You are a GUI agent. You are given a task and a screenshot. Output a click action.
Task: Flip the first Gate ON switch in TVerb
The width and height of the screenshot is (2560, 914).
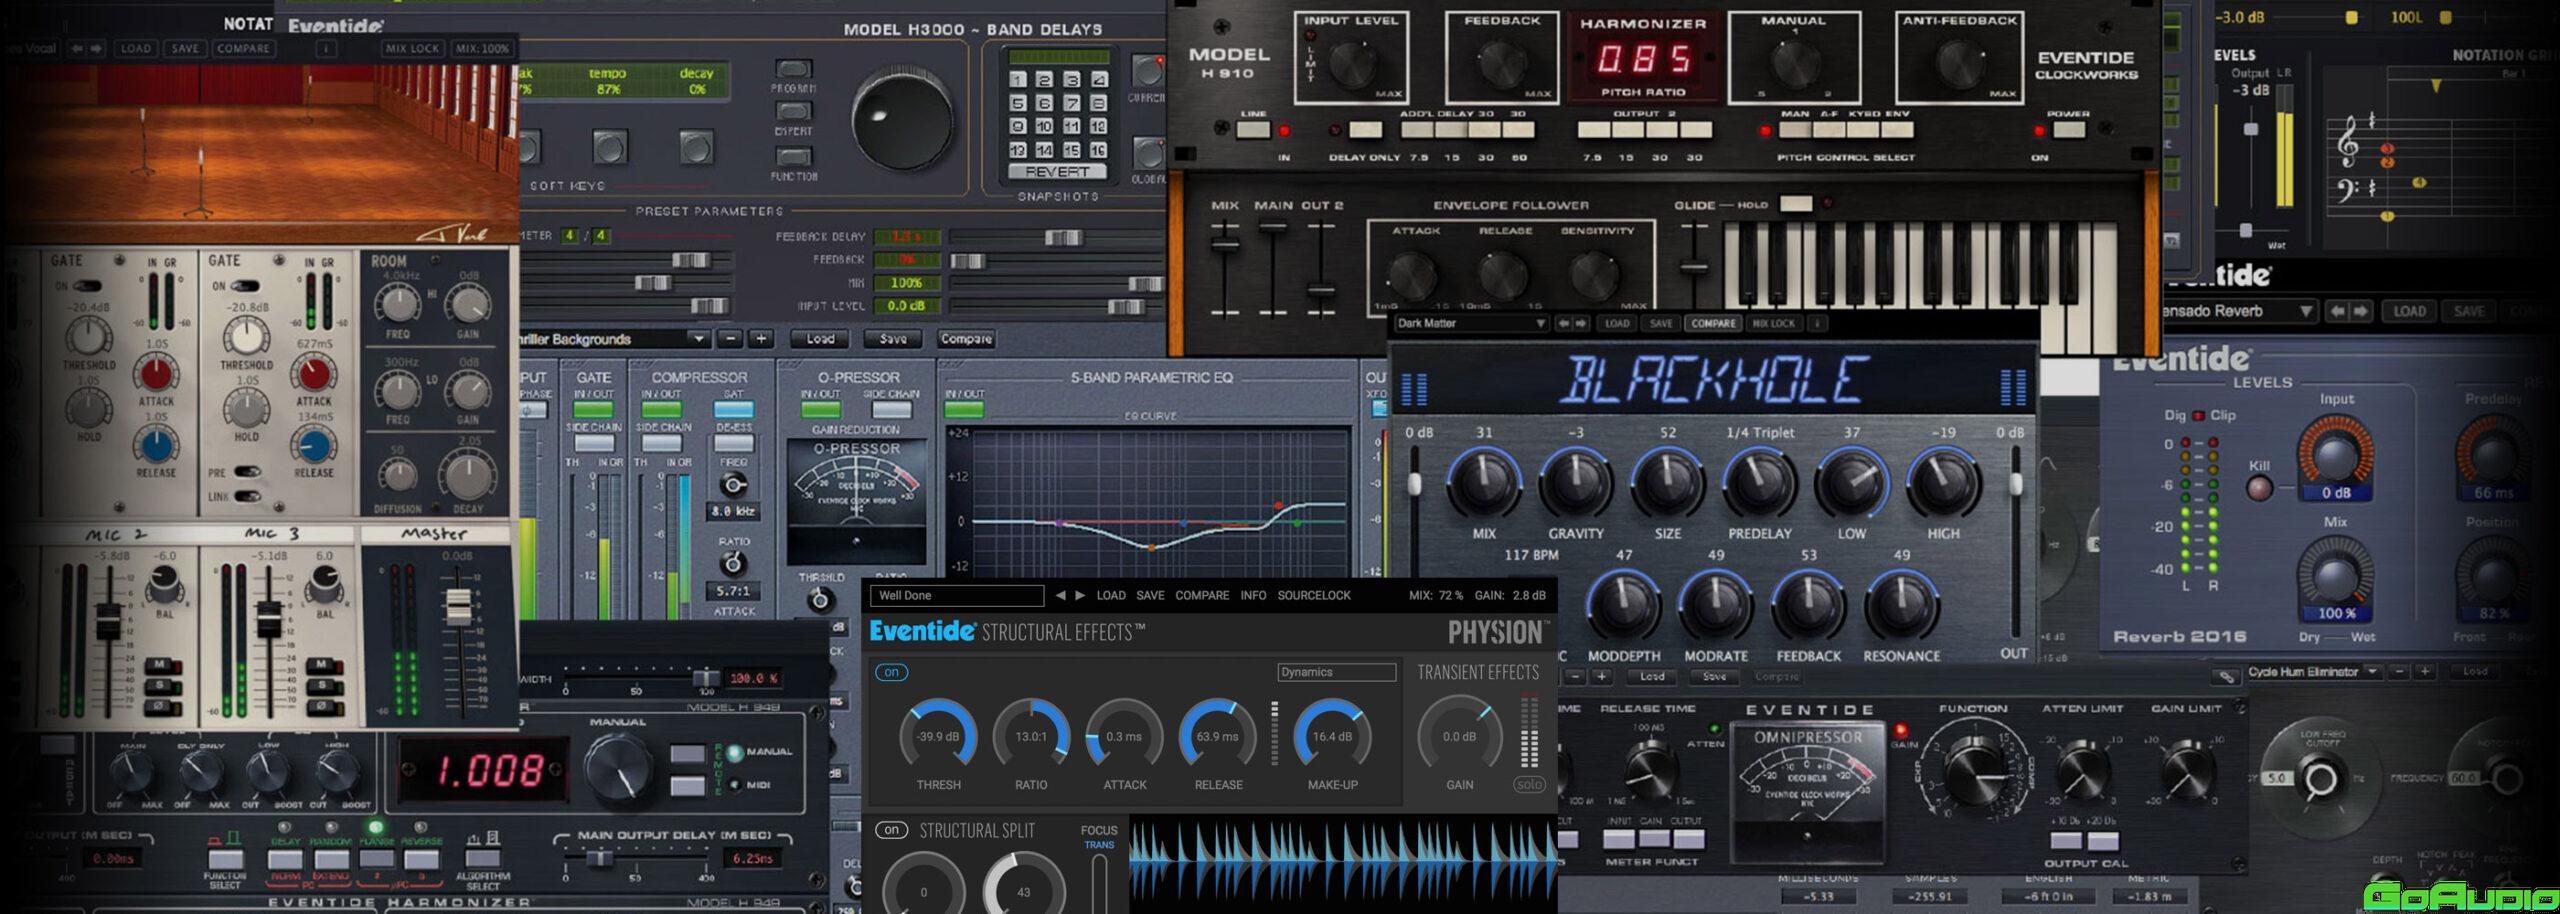pyautogui.click(x=88, y=287)
